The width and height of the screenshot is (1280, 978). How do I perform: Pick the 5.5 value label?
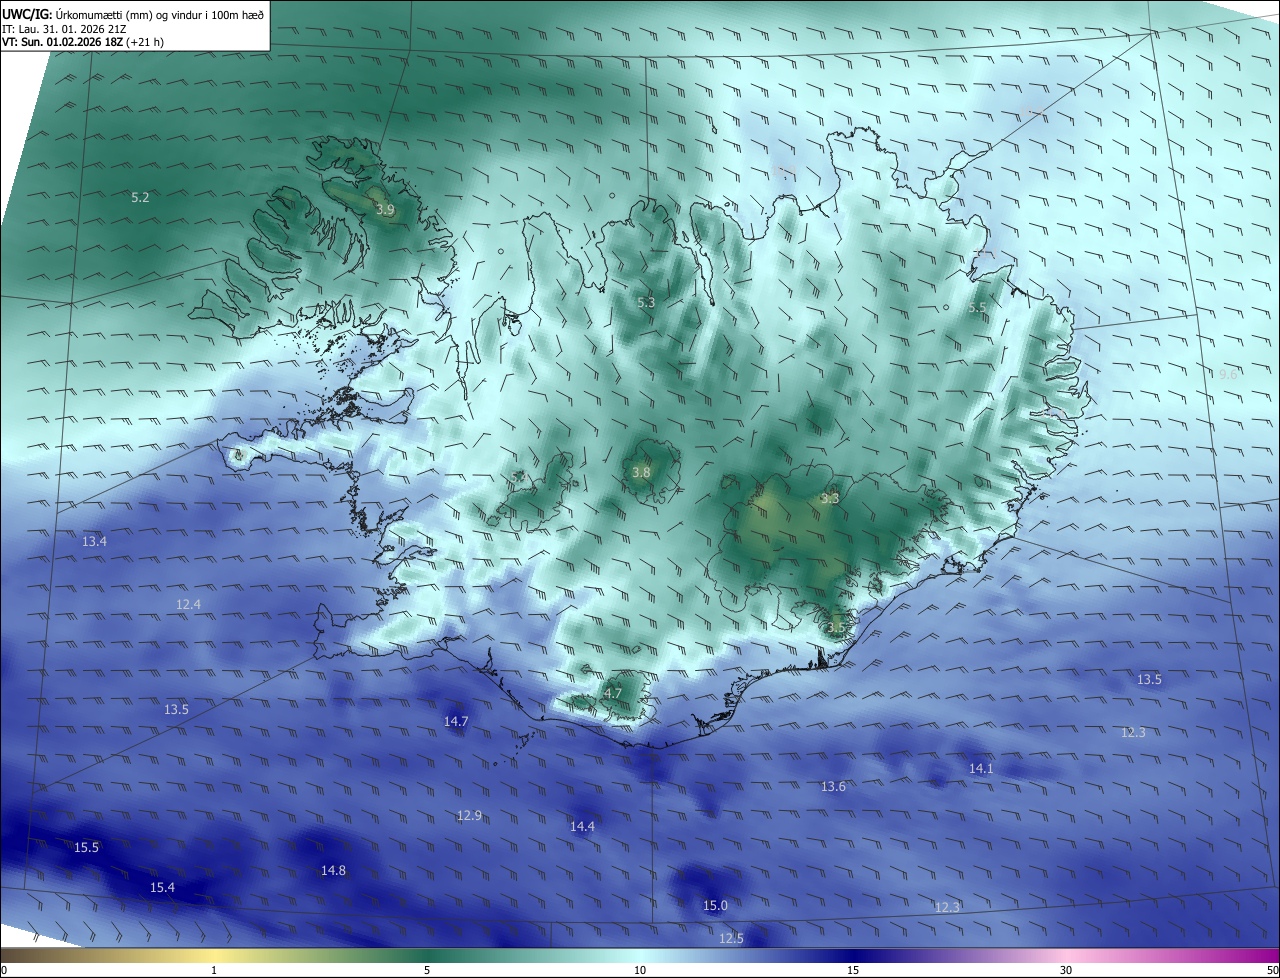(x=977, y=308)
